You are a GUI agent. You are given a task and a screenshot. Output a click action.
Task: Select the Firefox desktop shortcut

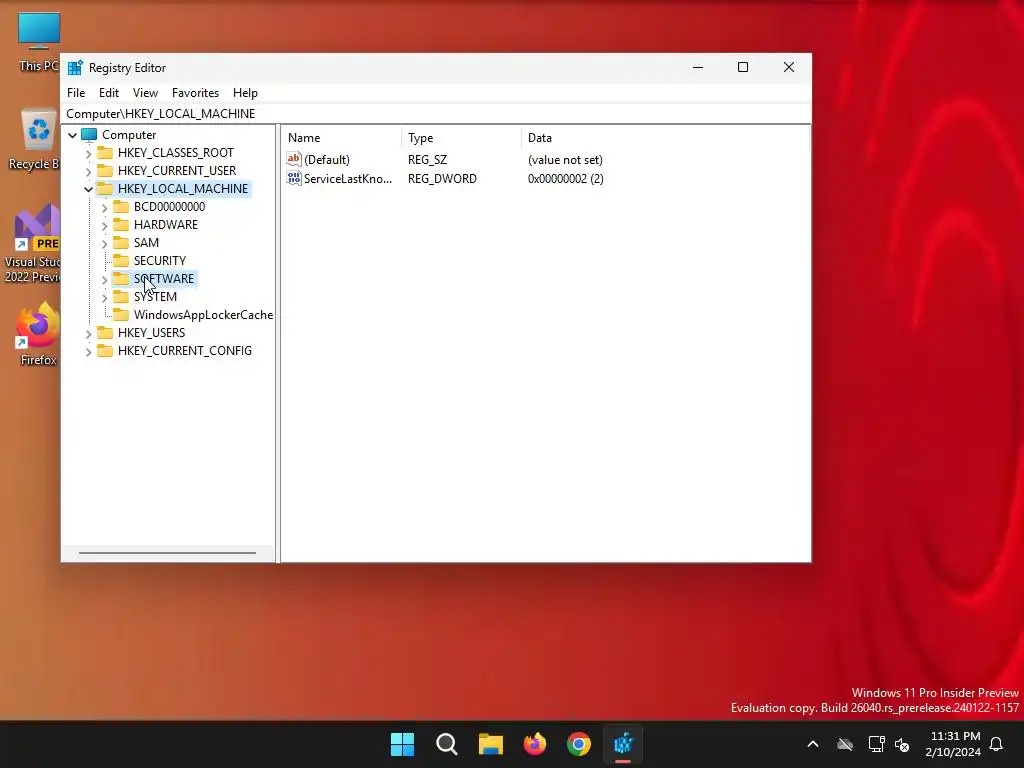(x=38, y=334)
